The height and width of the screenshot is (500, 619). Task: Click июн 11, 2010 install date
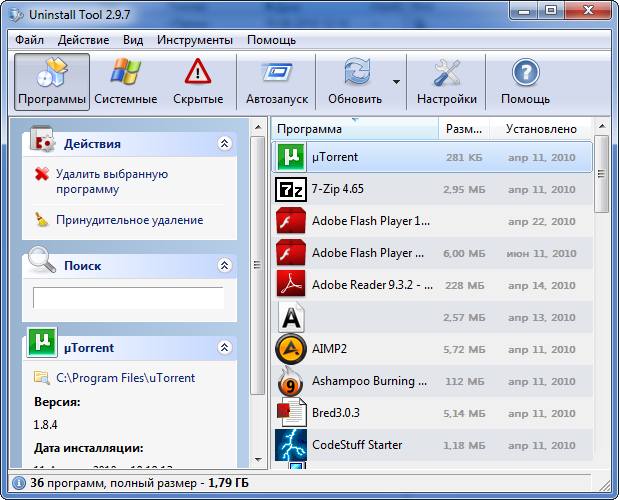point(541,253)
